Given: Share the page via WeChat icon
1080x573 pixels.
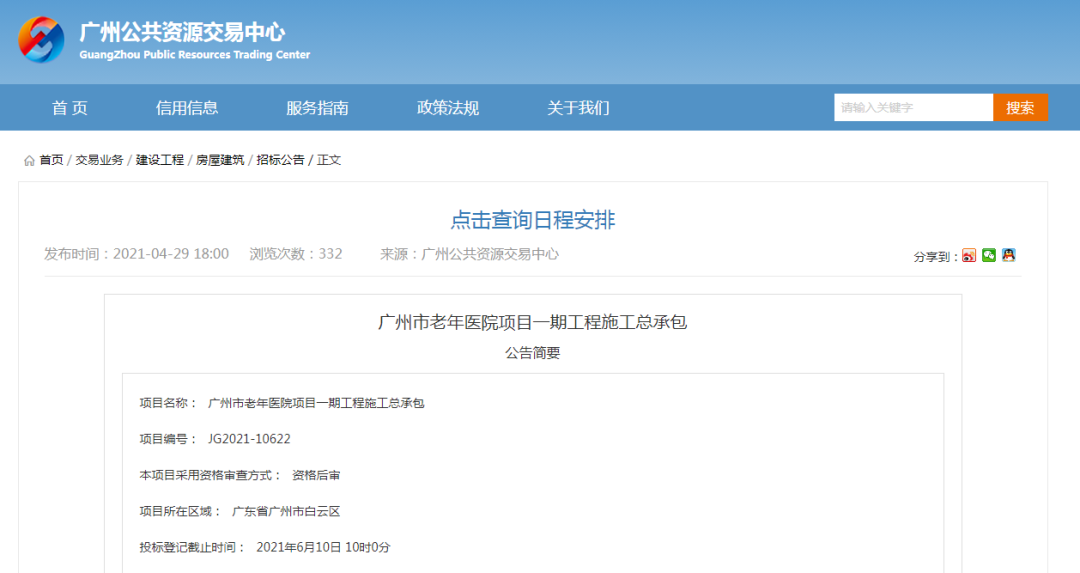Looking at the screenshot, I should pos(989,256).
